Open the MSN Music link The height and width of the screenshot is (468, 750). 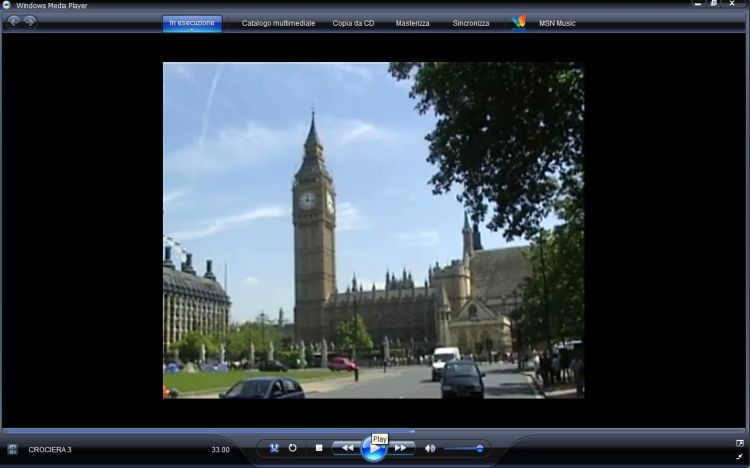pyautogui.click(x=557, y=23)
